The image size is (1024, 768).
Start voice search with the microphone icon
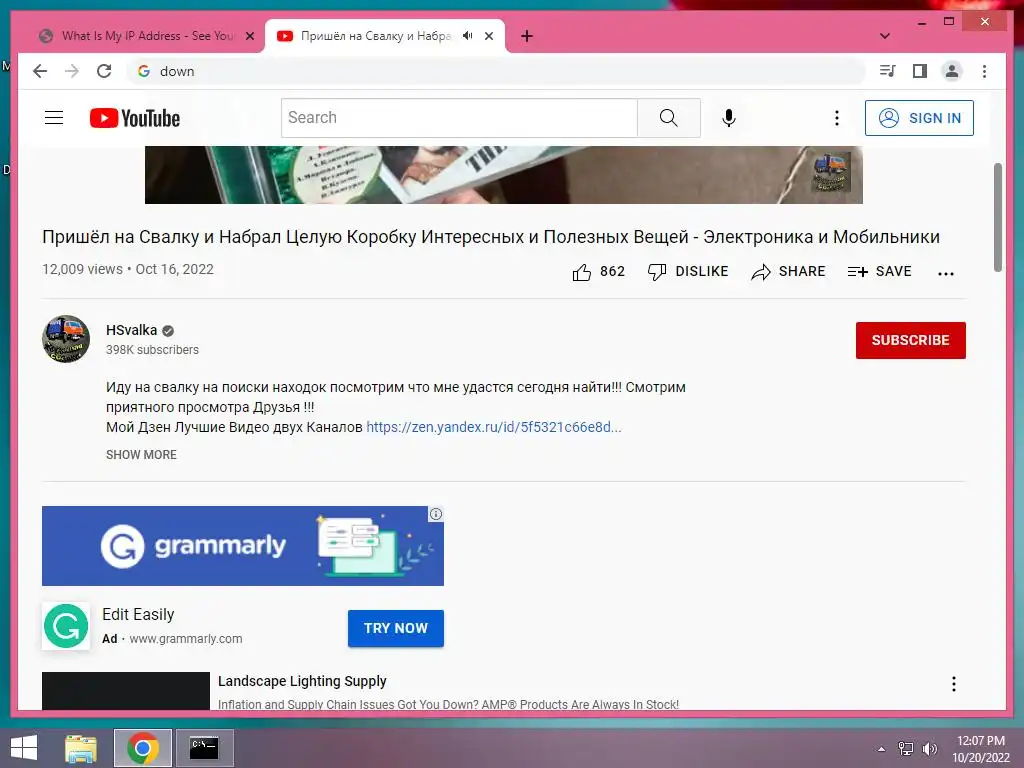[x=729, y=118]
